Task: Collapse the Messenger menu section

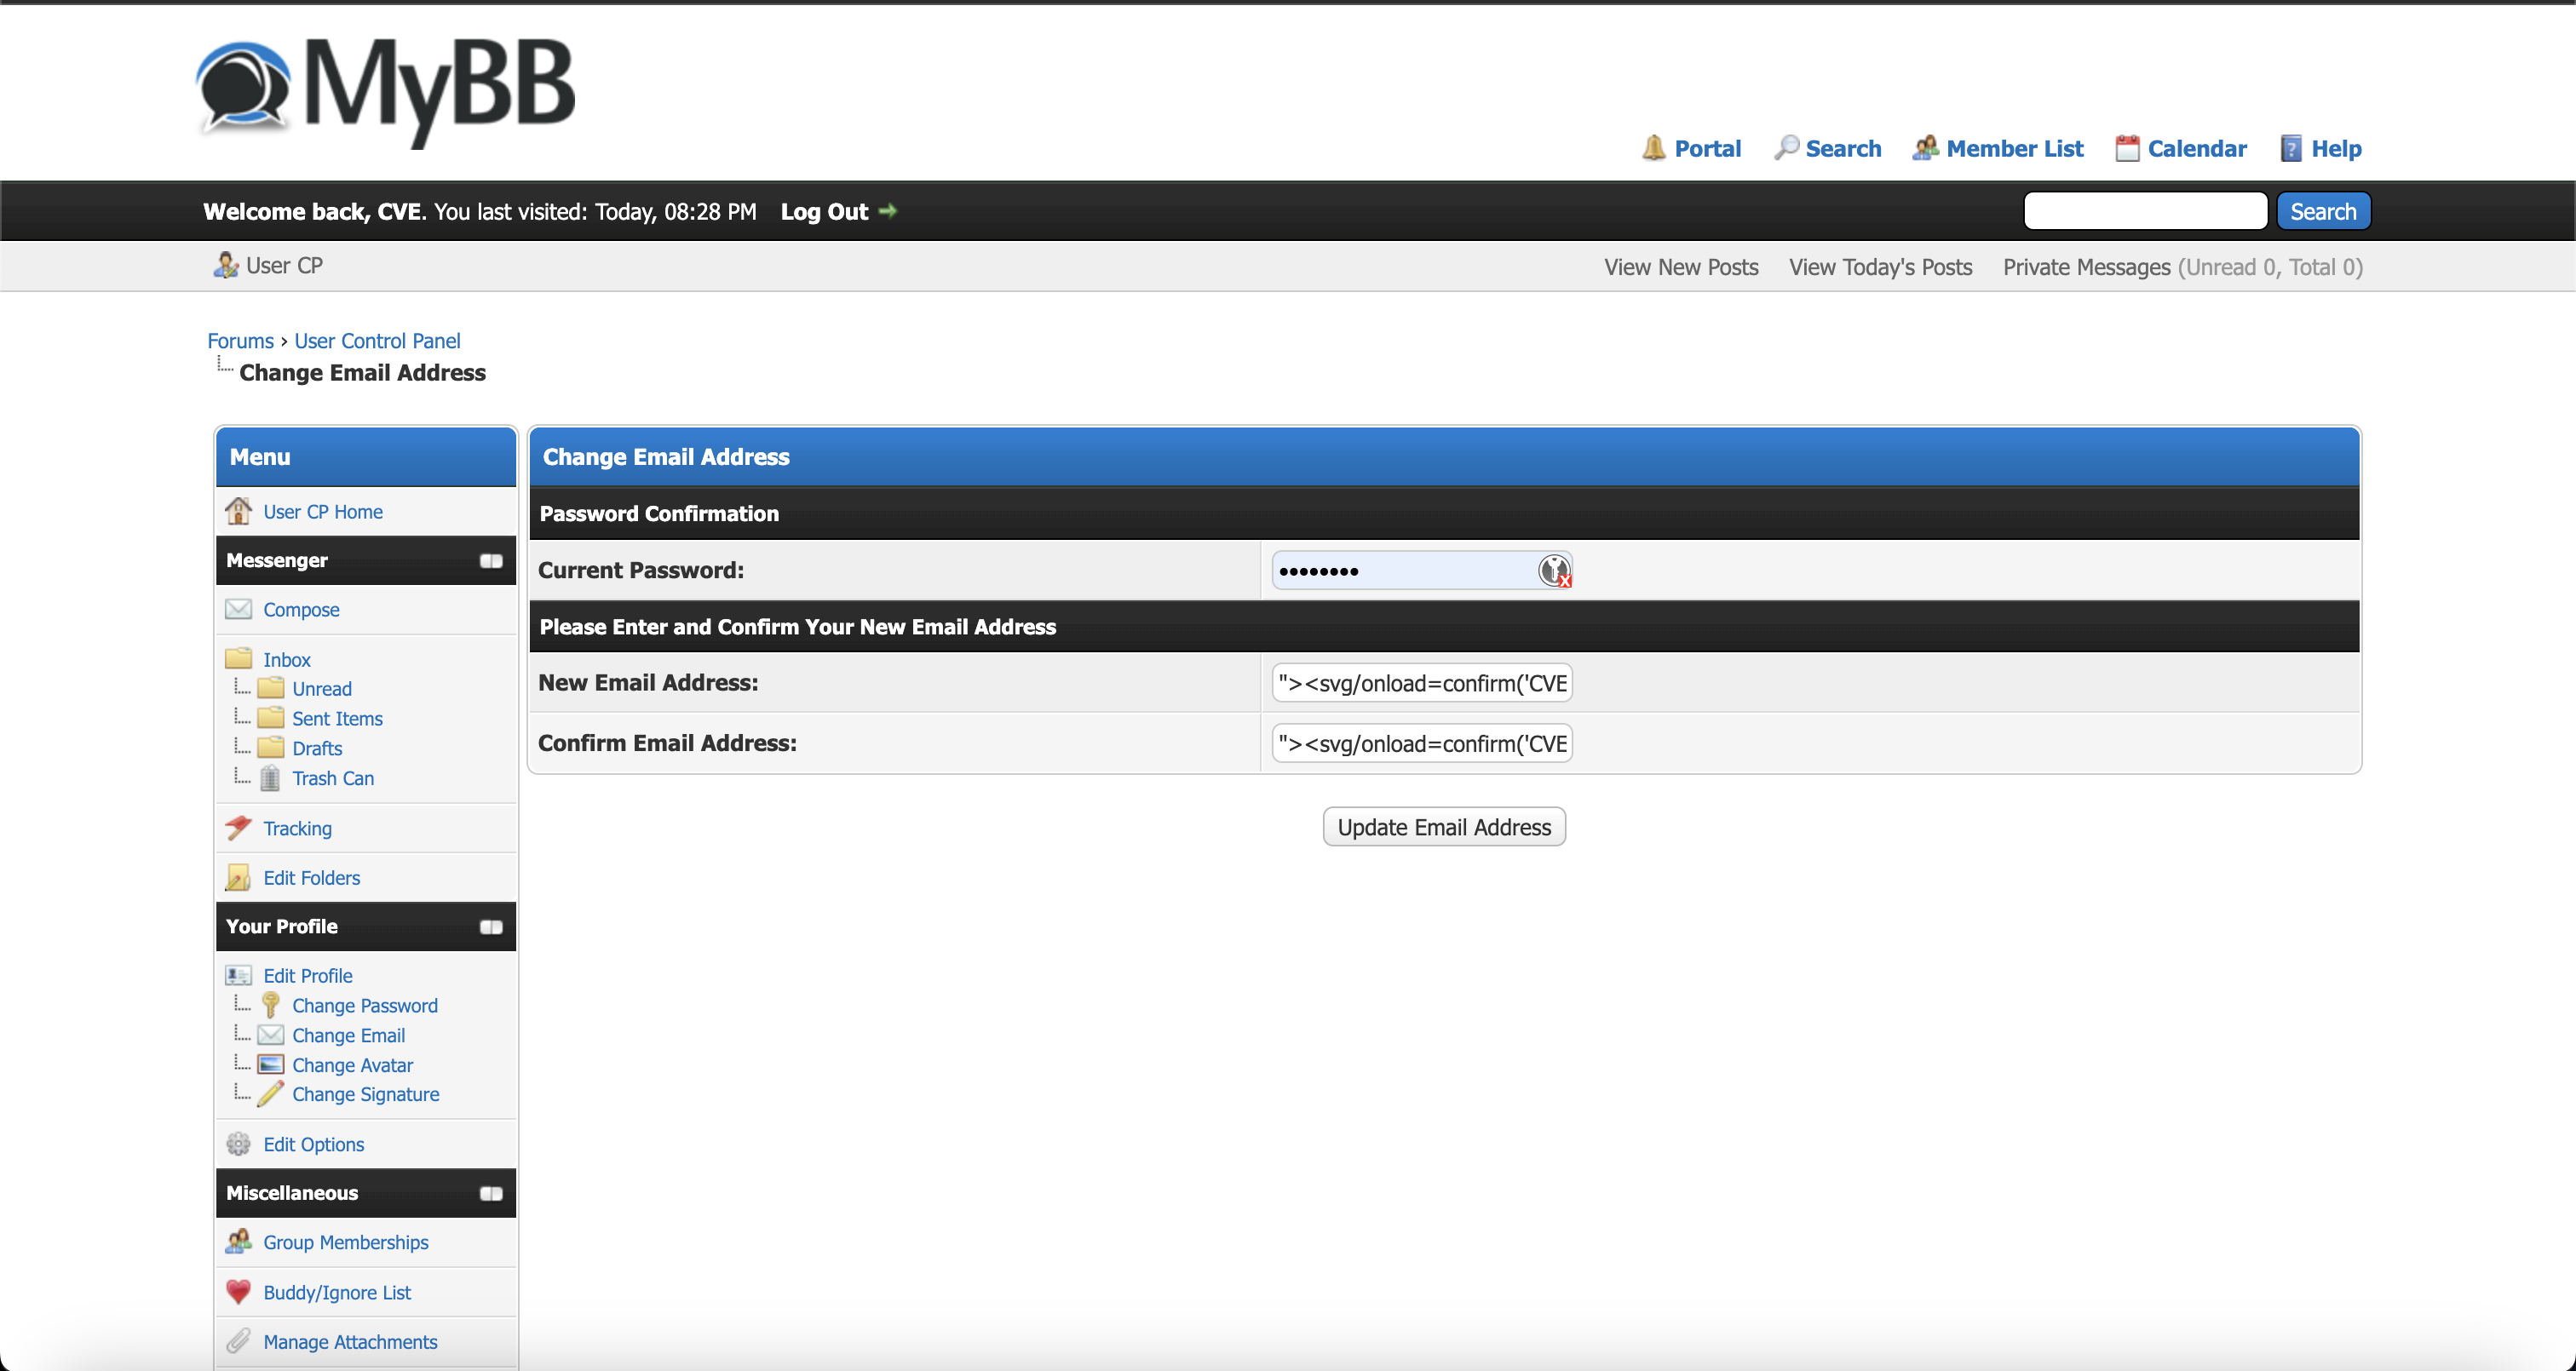Action: (x=491, y=561)
